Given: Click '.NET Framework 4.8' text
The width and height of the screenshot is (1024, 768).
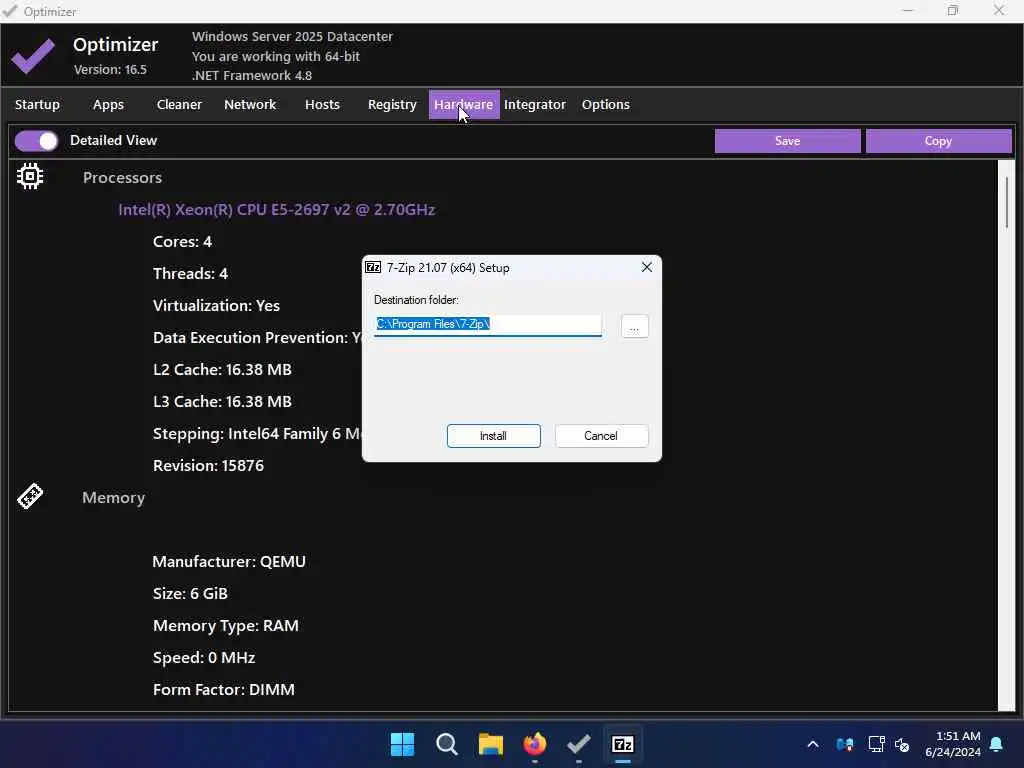Looking at the screenshot, I should click(252, 75).
